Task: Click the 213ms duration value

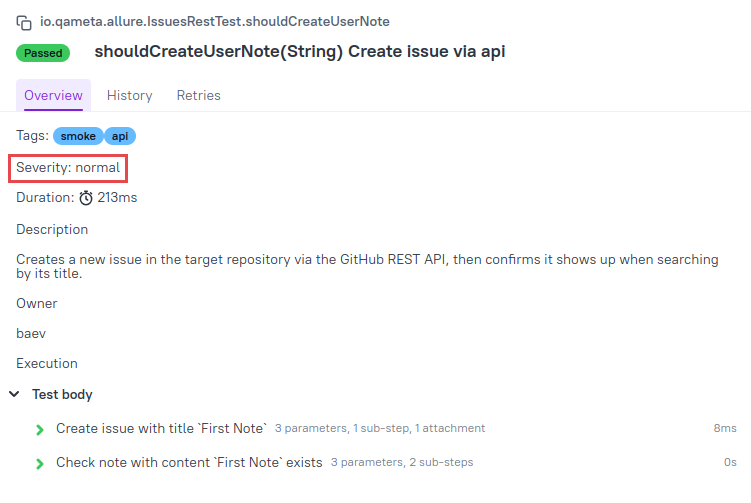Action: click(117, 197)
